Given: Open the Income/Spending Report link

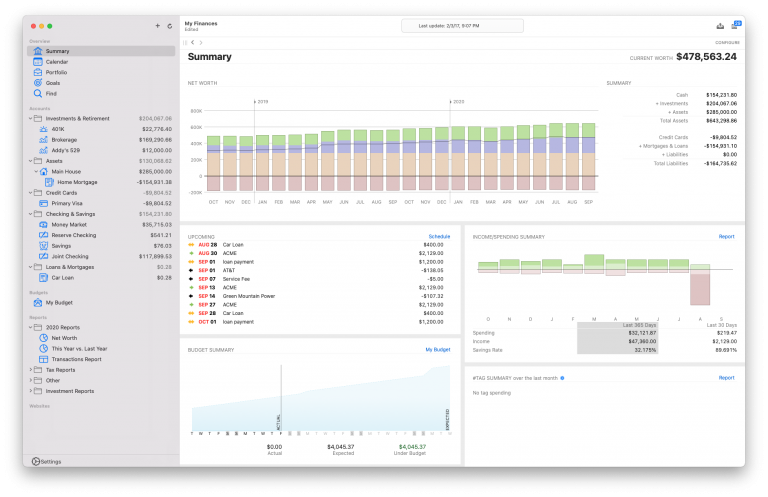Looking at the screenshot, I should (726, 237).
